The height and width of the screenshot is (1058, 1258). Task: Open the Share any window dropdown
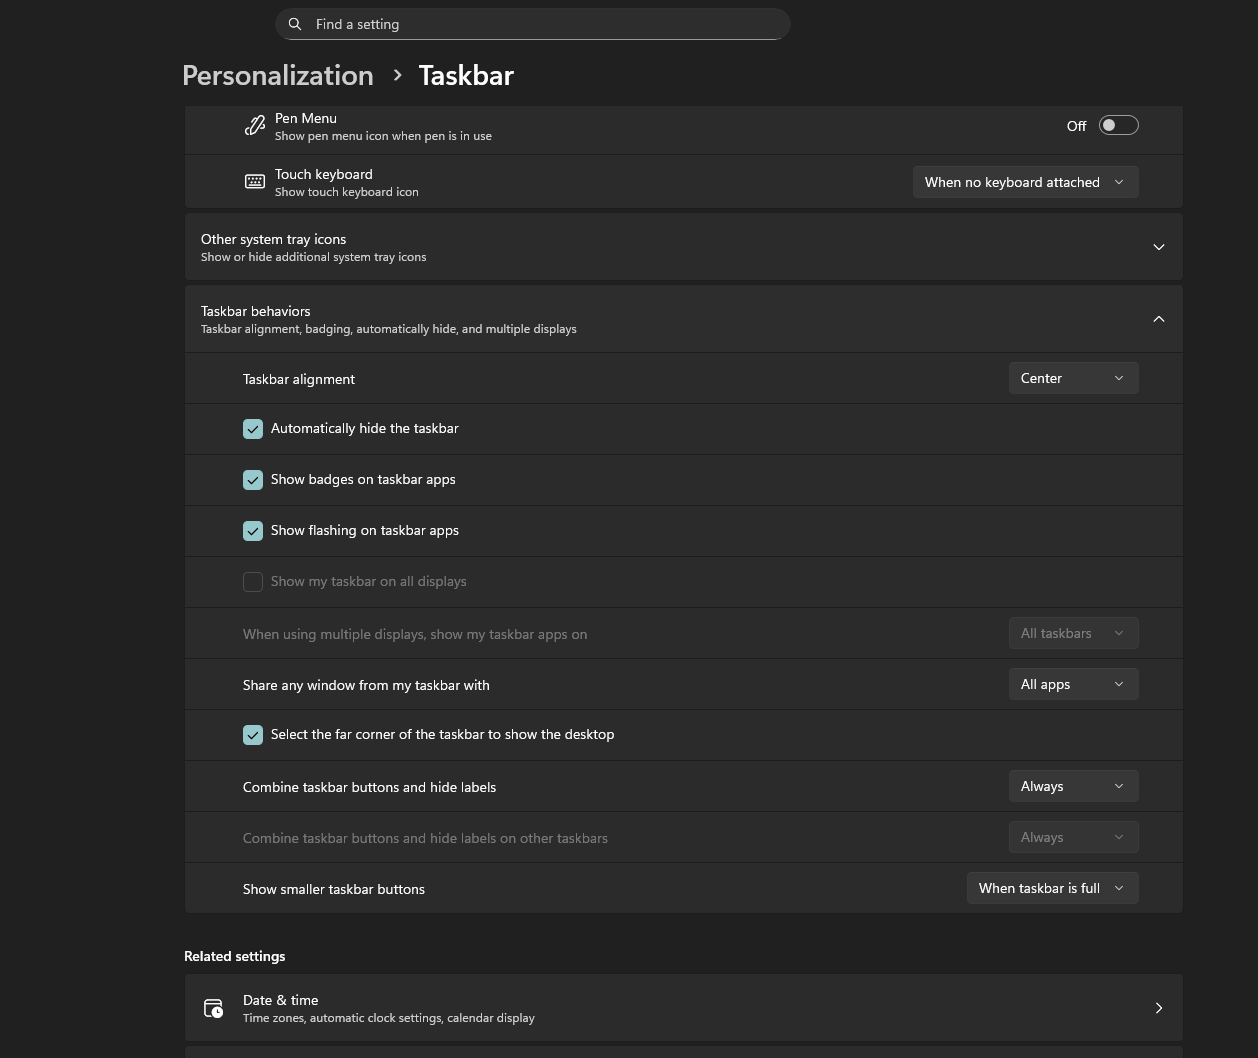[1073, 684]
